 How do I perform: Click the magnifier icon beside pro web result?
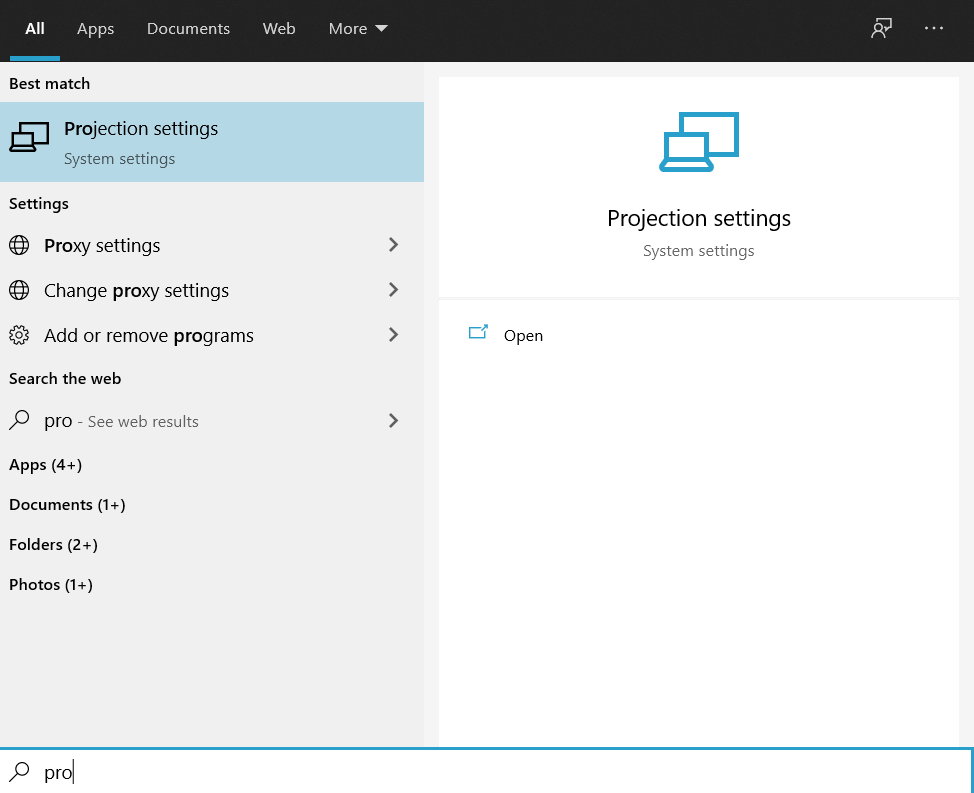coord(19,421)
